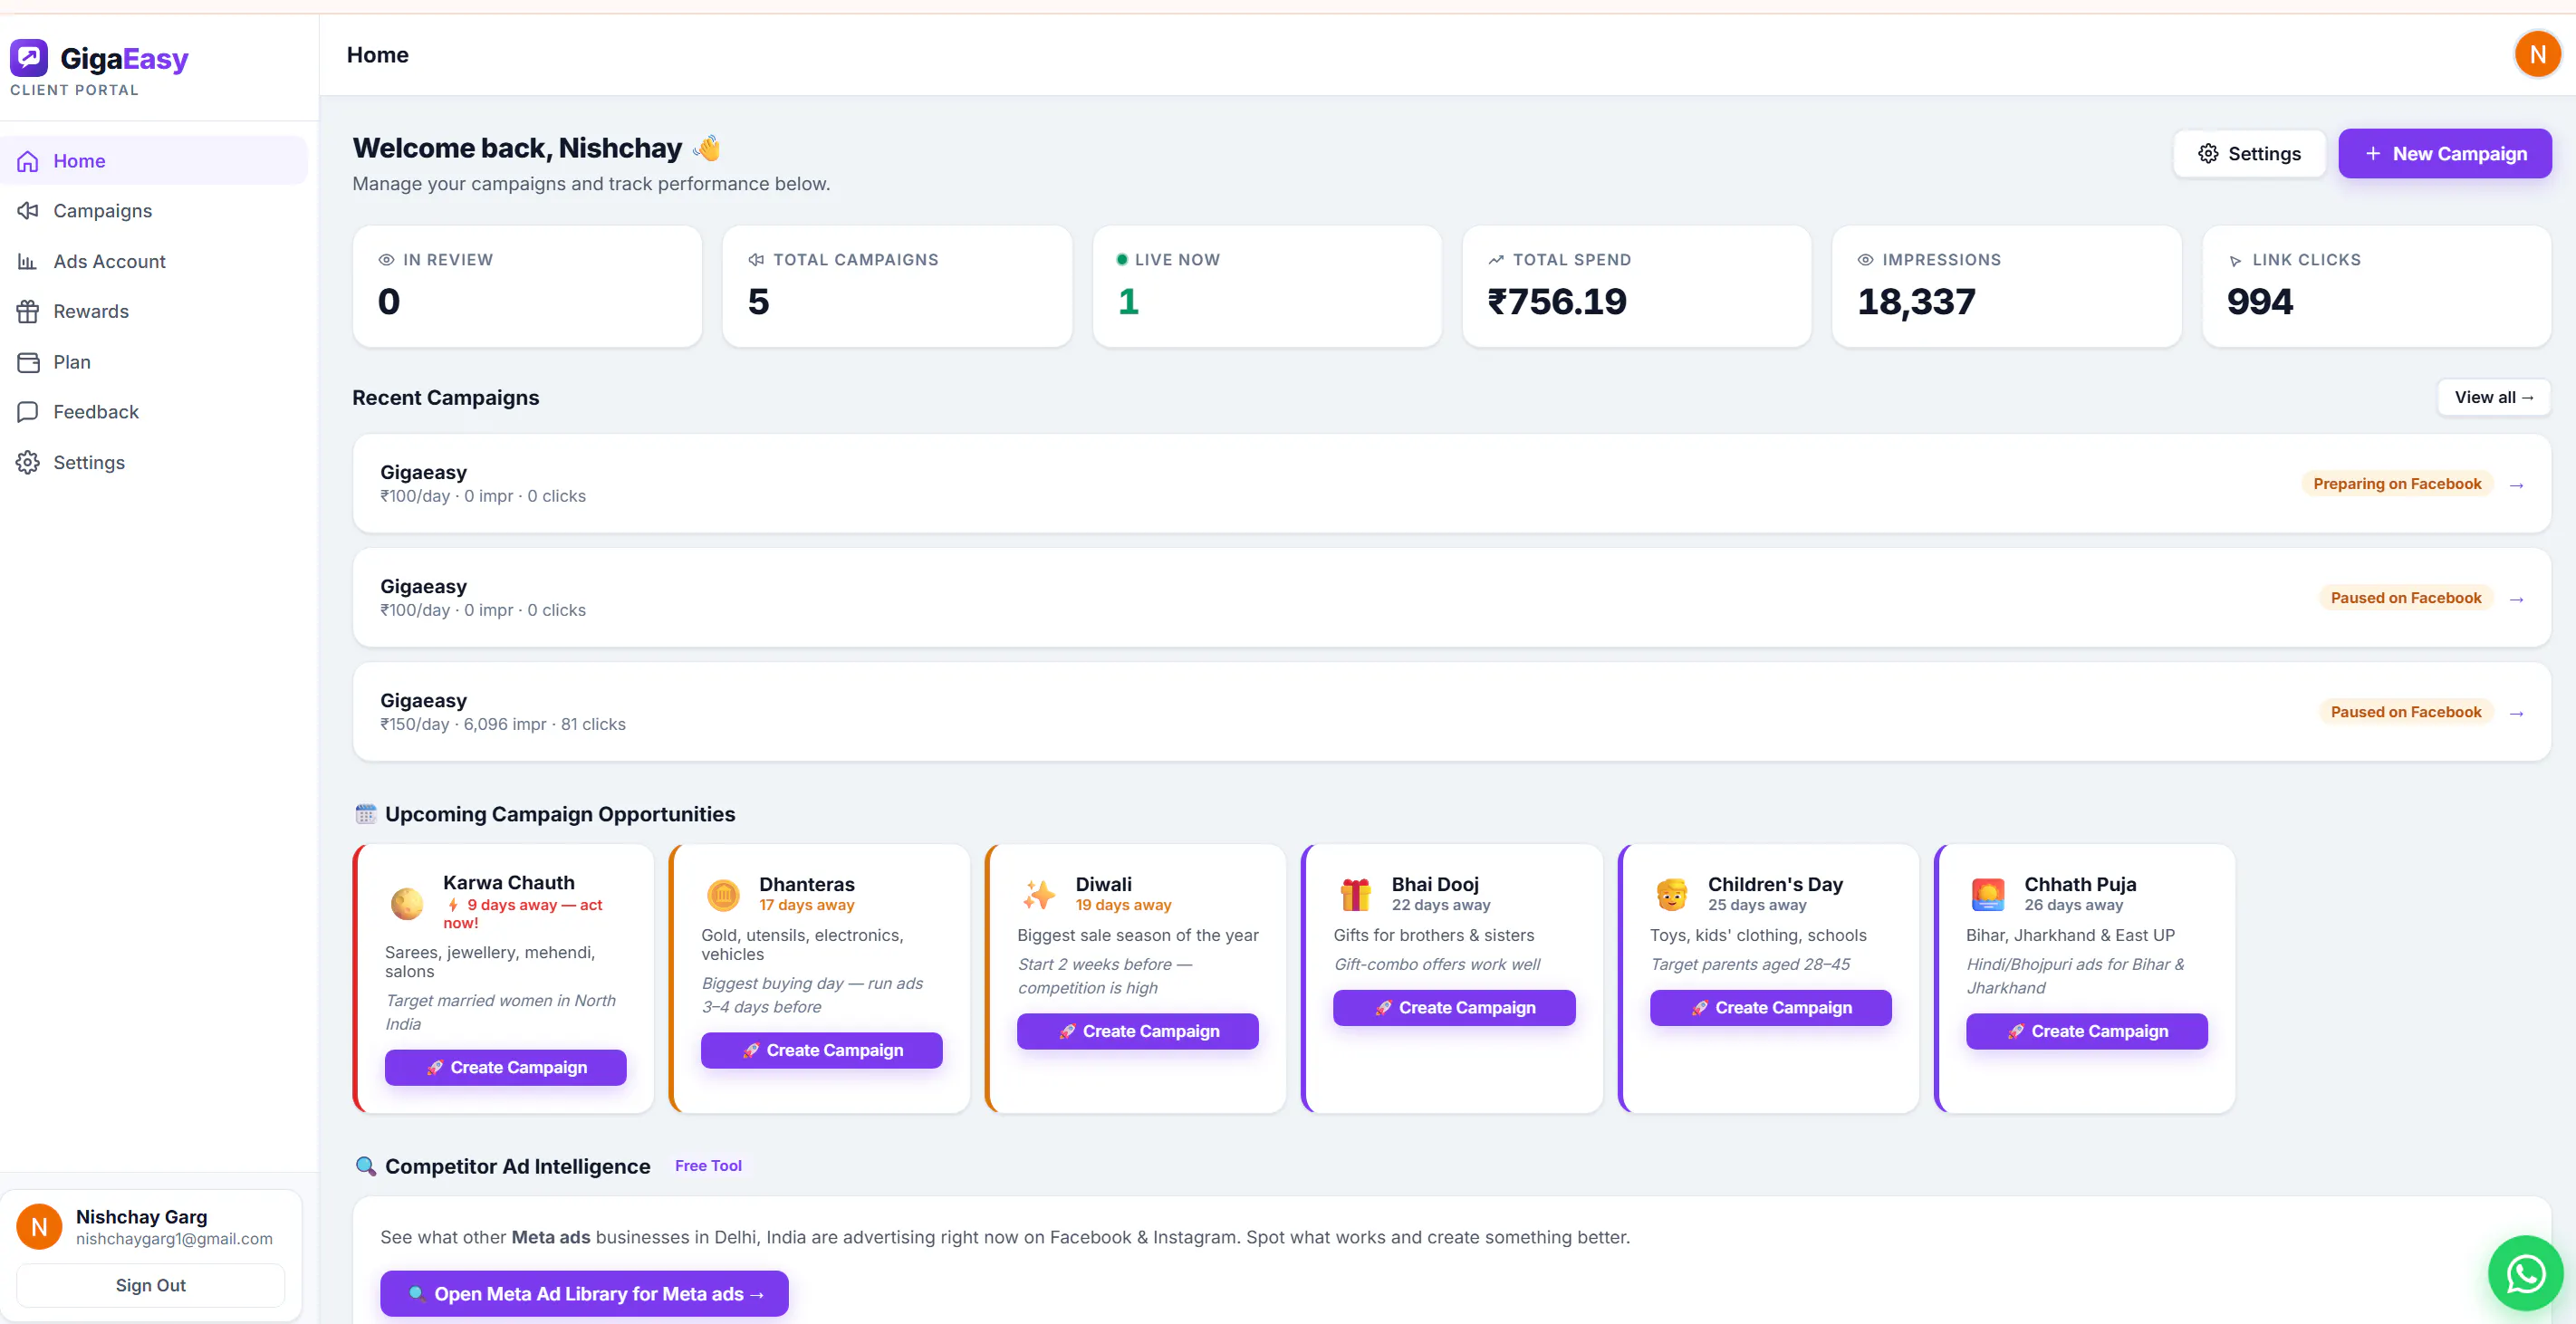
Task: Open the floating WhatsApp chat icon
Action: (x=2526, y=1273)
